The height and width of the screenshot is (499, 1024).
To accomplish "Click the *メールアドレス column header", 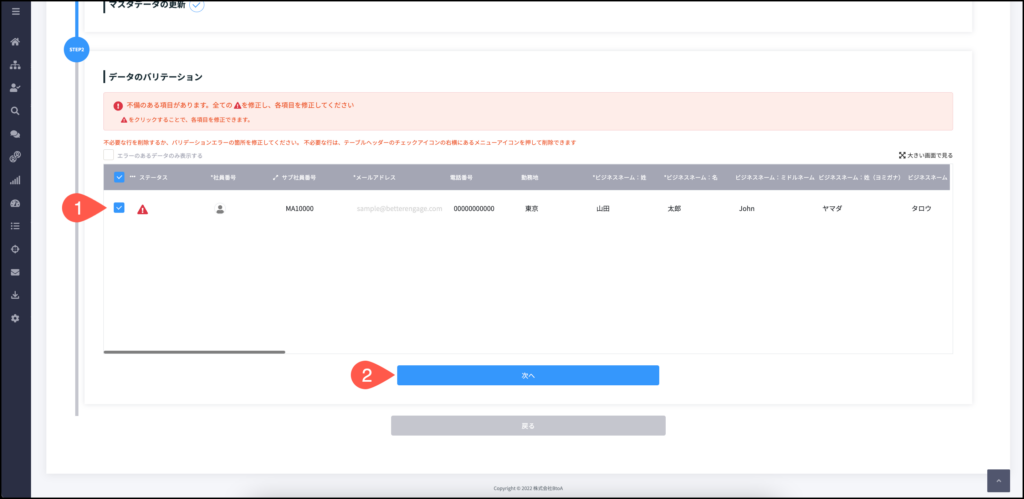I will pyautogui.click(x=374, y=178).
